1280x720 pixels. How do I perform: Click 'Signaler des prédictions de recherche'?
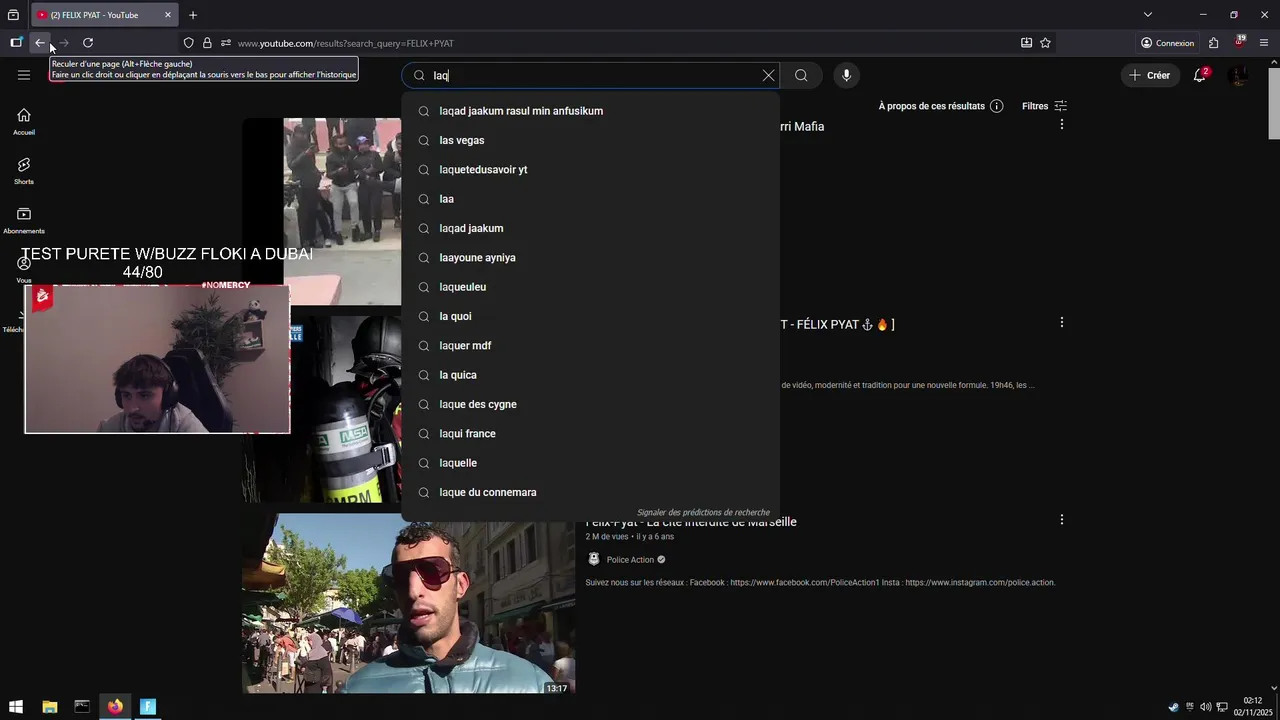tap(703, 513)
